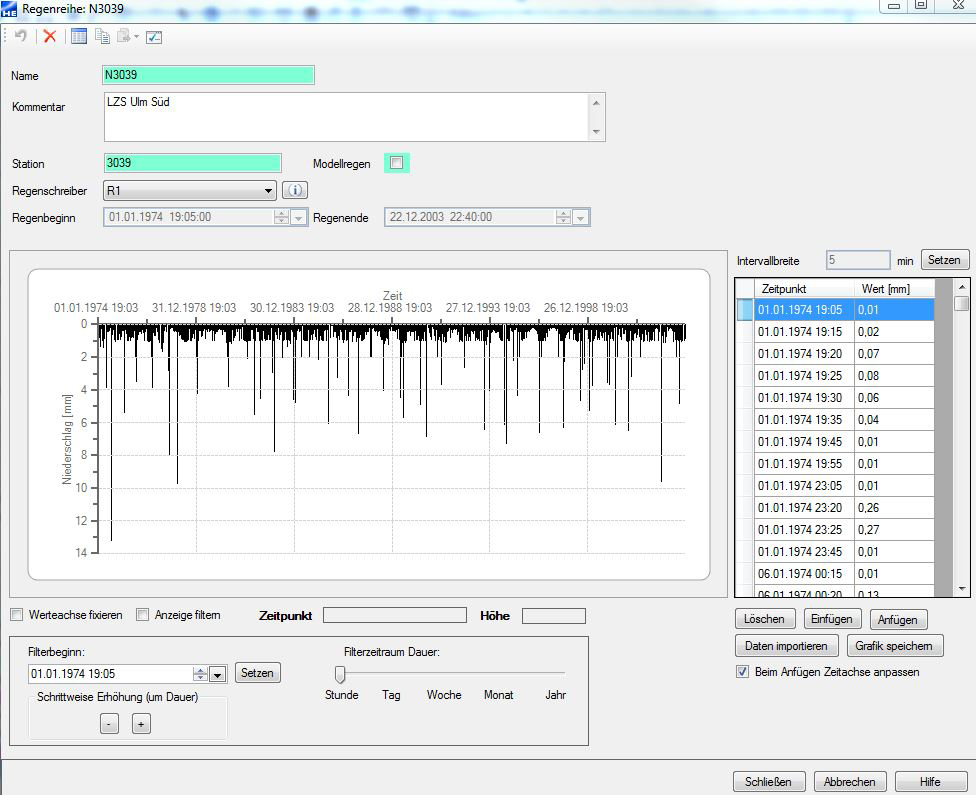
Task: Open the table view toolbar icon
Action: pos(78,37)
